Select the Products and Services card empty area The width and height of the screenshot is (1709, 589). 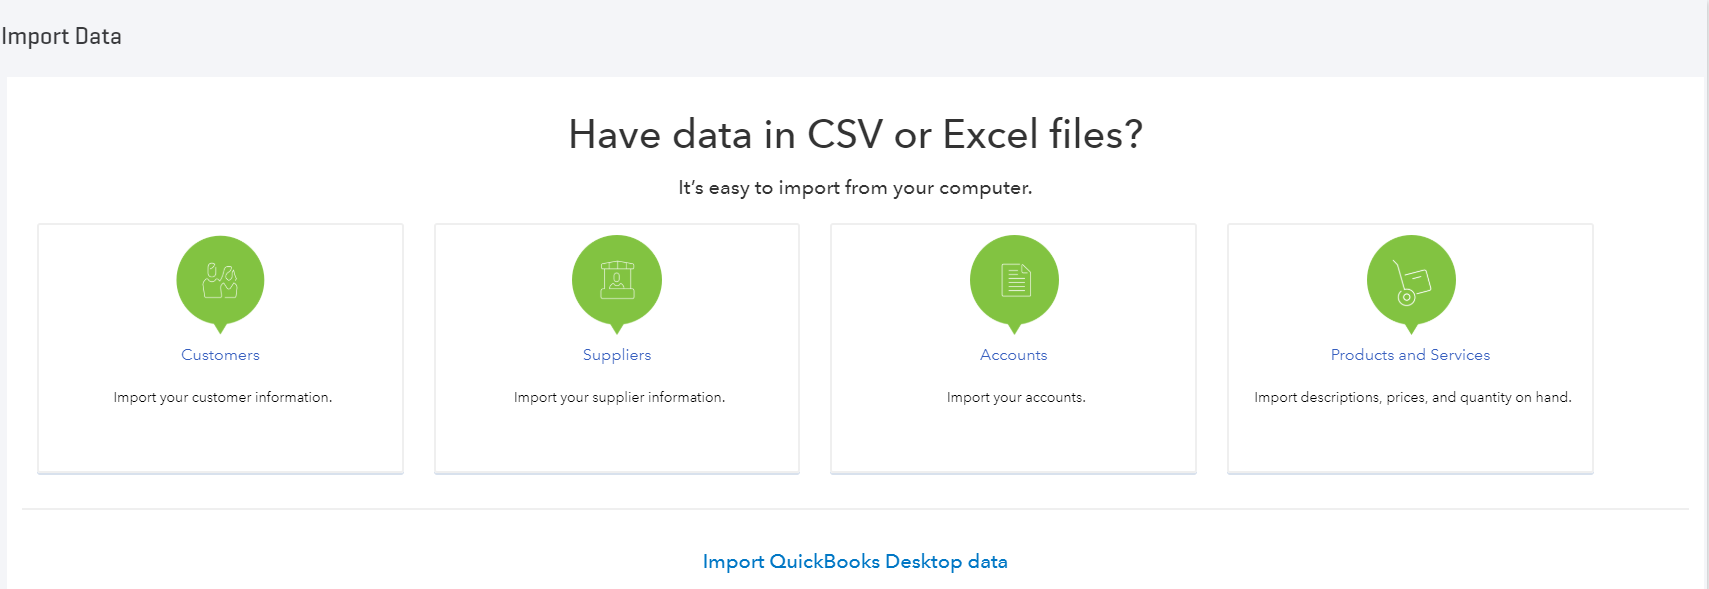click(1410, 440)
